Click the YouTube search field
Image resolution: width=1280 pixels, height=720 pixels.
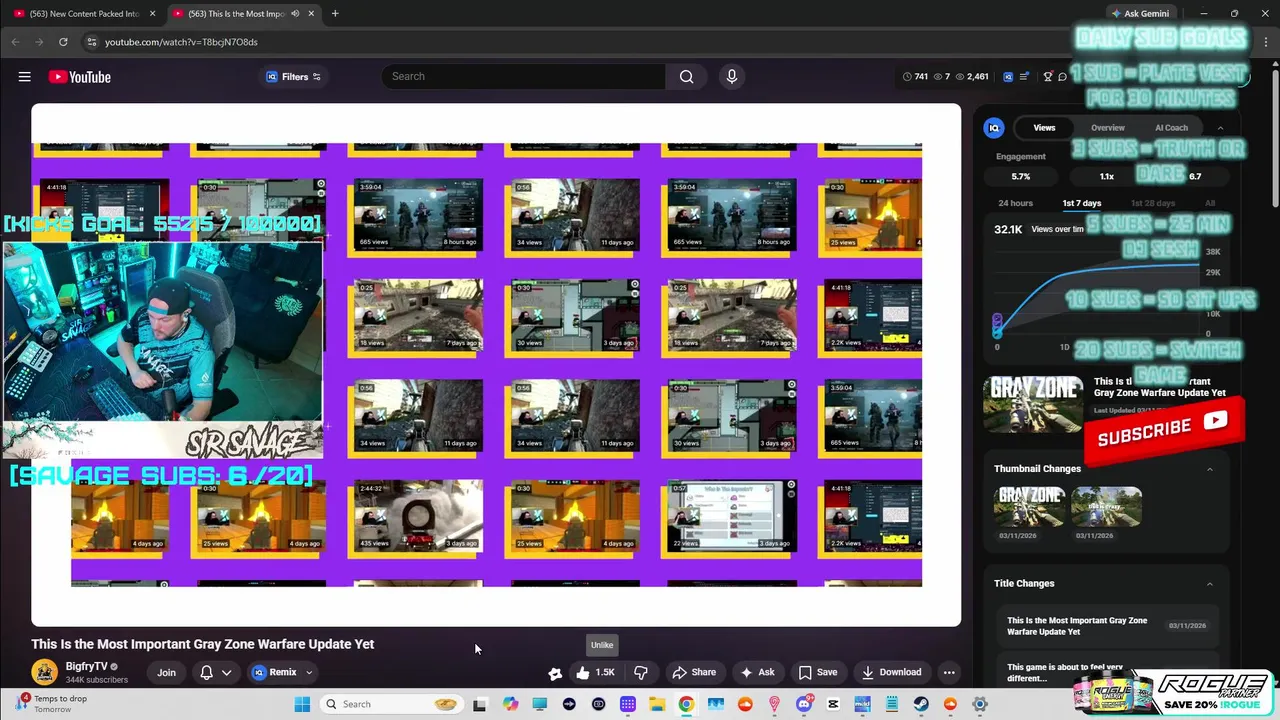(523, 77)
